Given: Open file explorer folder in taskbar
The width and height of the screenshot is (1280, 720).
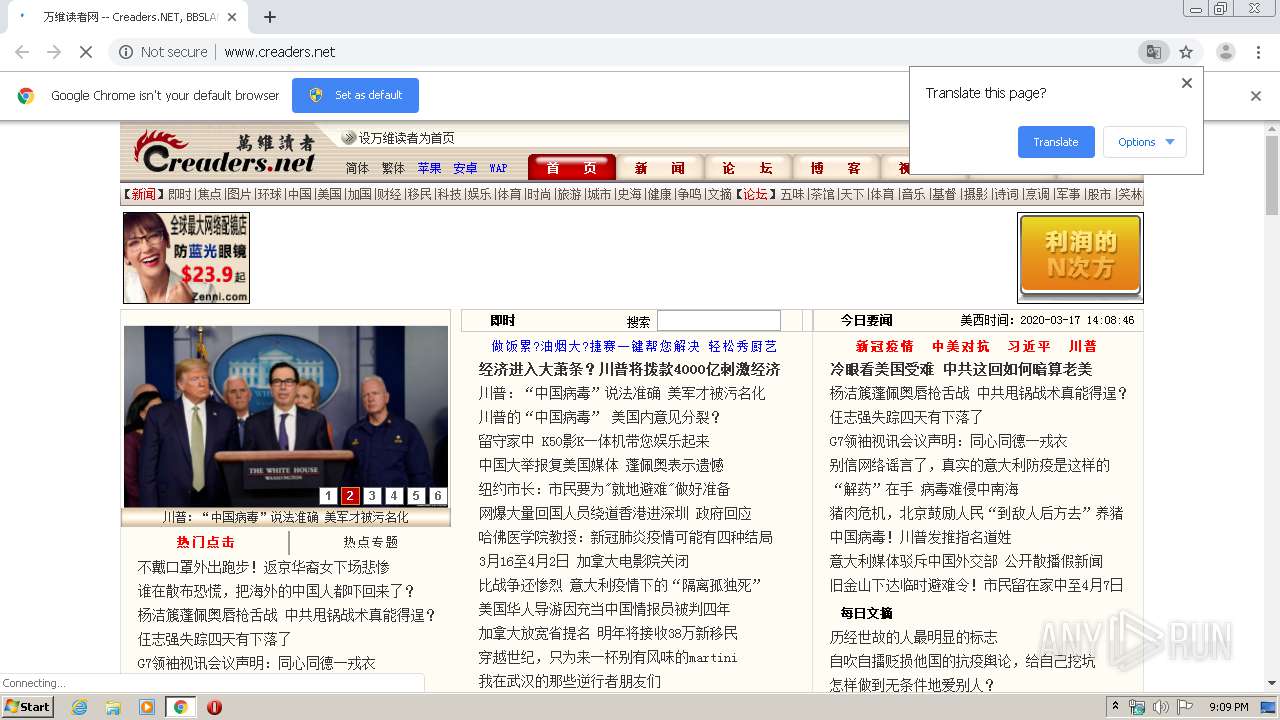Looking at the screenshot, I should point(113,707).
